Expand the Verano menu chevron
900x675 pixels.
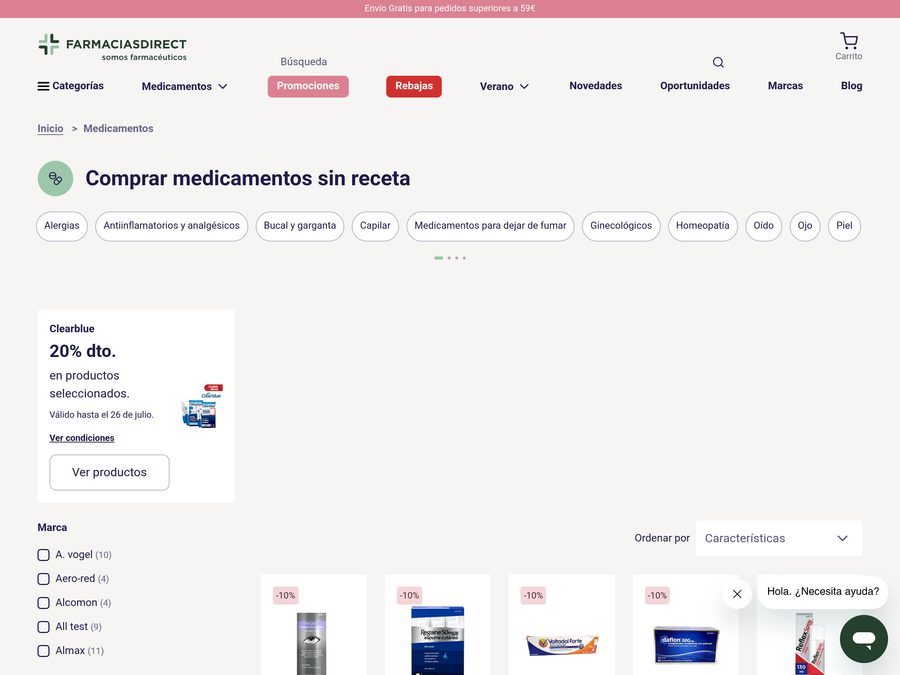pyautogui.click(x=524, y=86)
